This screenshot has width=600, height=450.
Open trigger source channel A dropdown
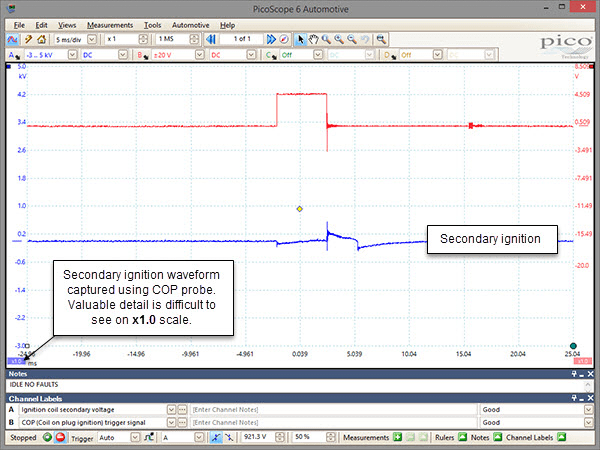coord(199,437)
